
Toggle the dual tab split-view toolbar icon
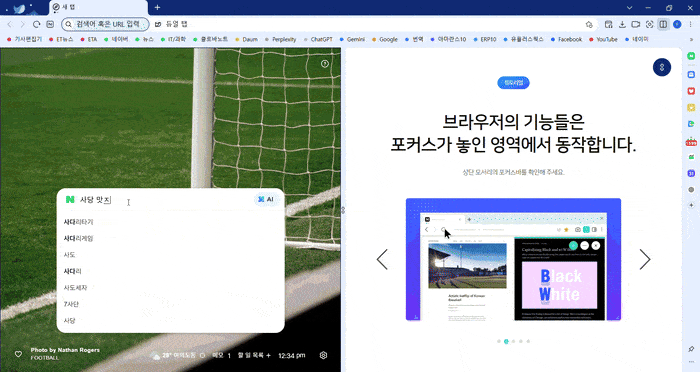click(663, 24)
